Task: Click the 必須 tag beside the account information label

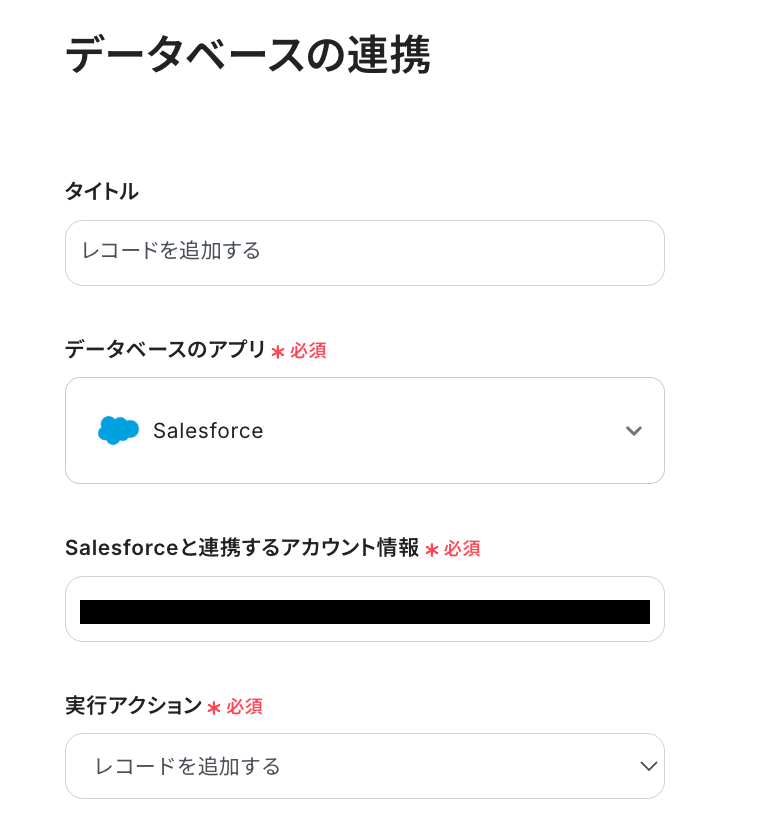Action: (x=462, y=549)
